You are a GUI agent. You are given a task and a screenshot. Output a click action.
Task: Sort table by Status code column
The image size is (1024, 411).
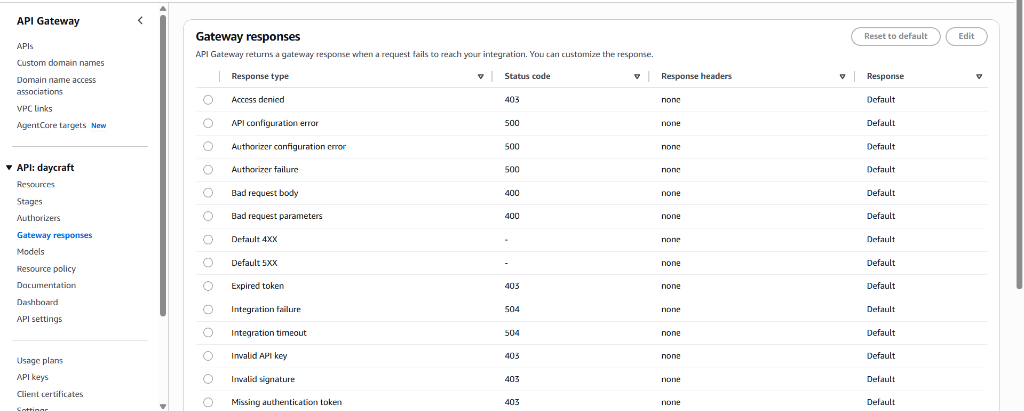(637, 76)
